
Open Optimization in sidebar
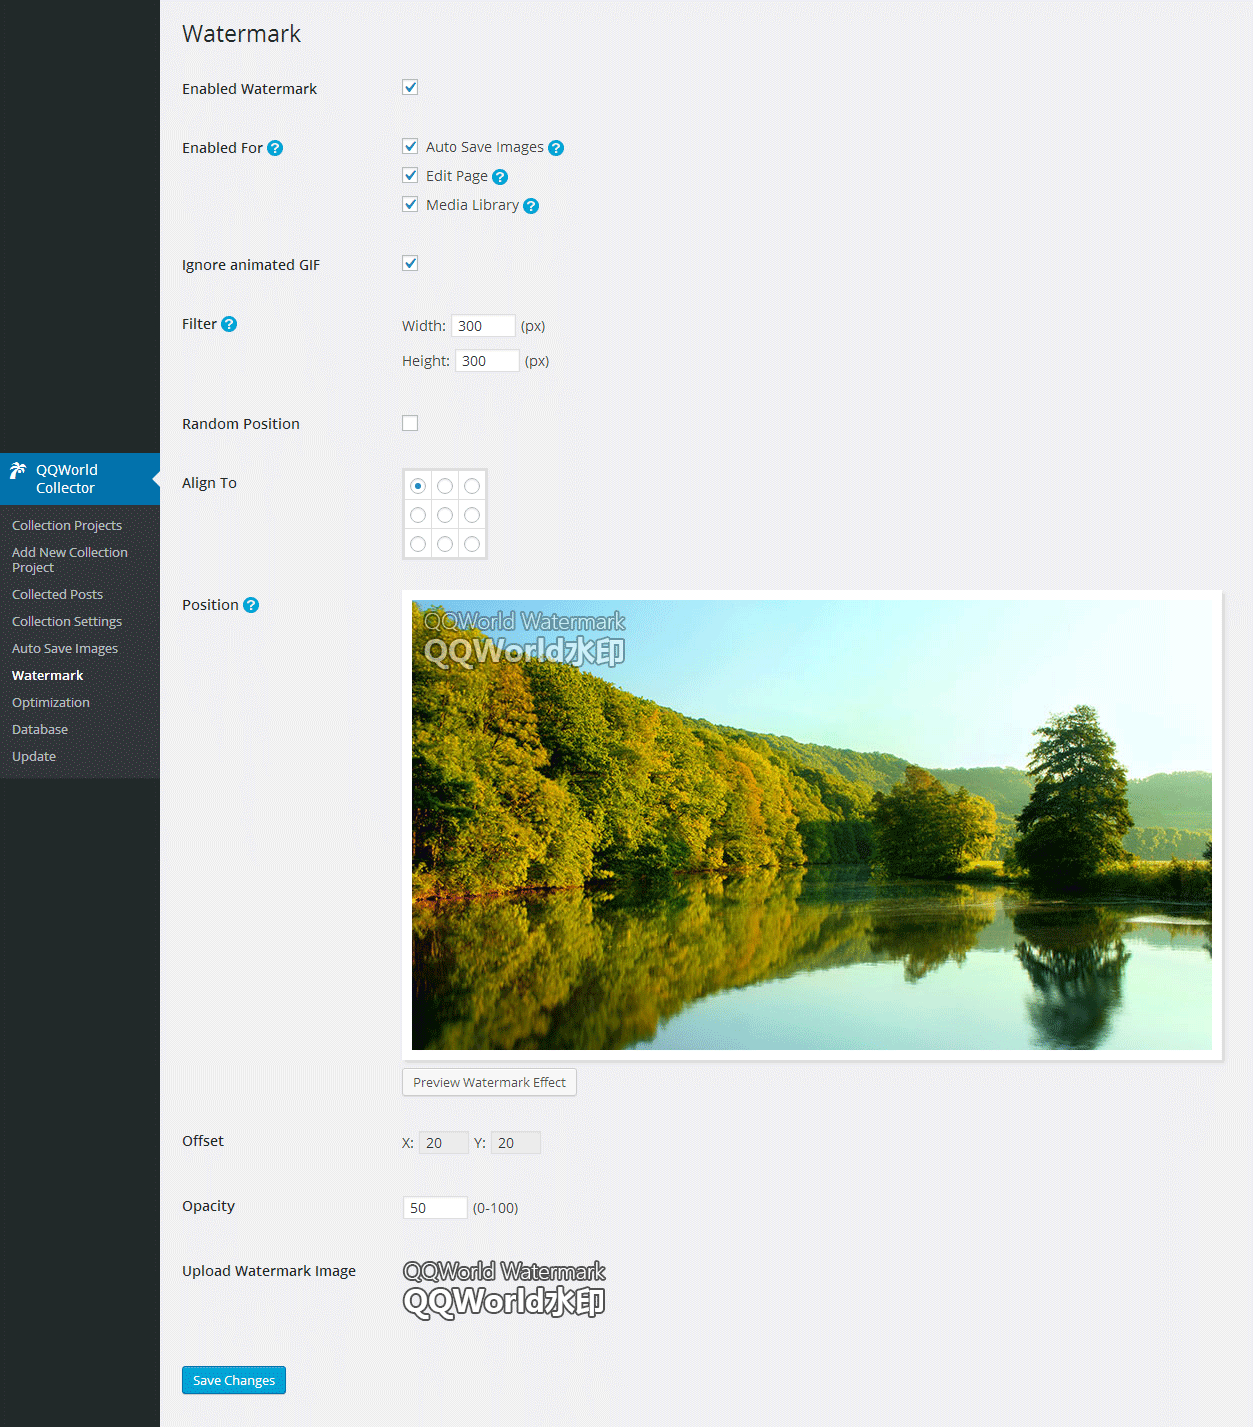[51, 702]
